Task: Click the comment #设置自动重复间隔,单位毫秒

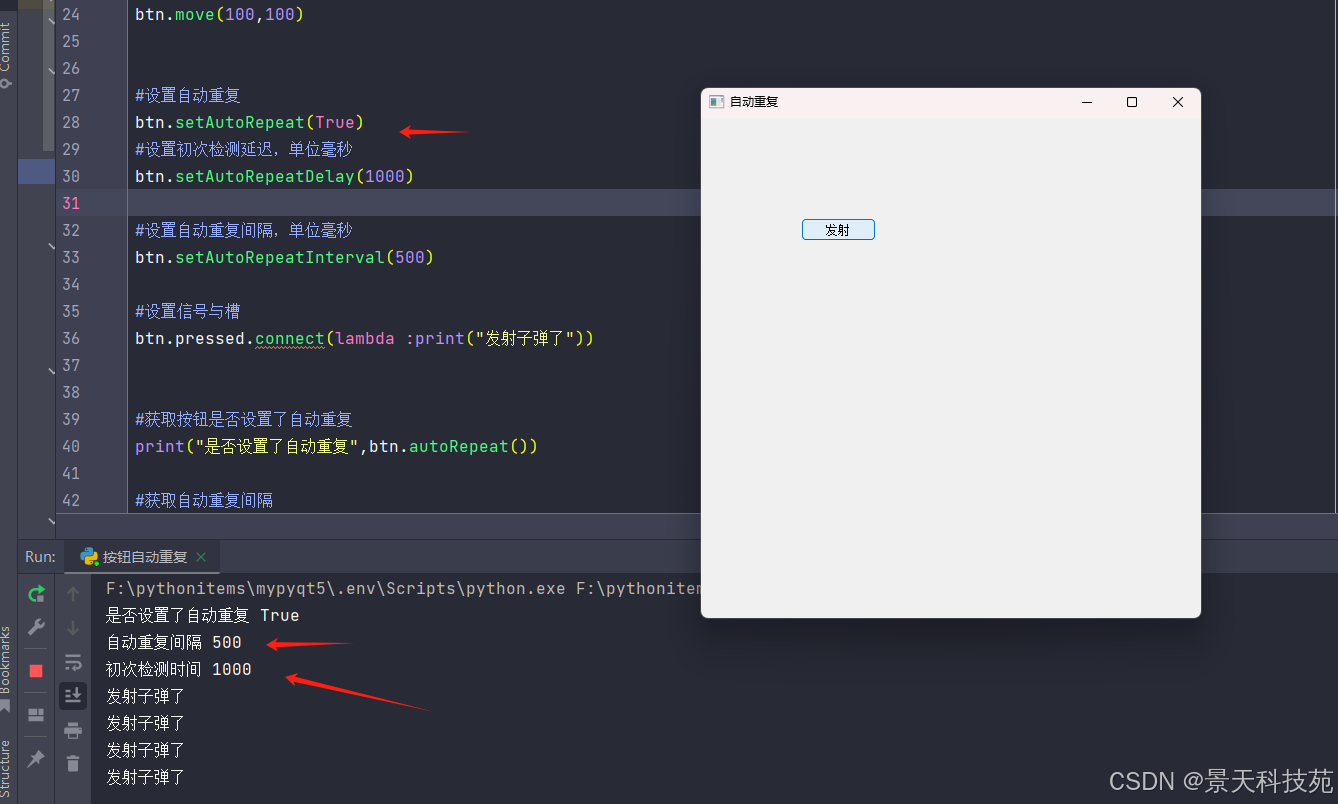Action: [244, 230]
